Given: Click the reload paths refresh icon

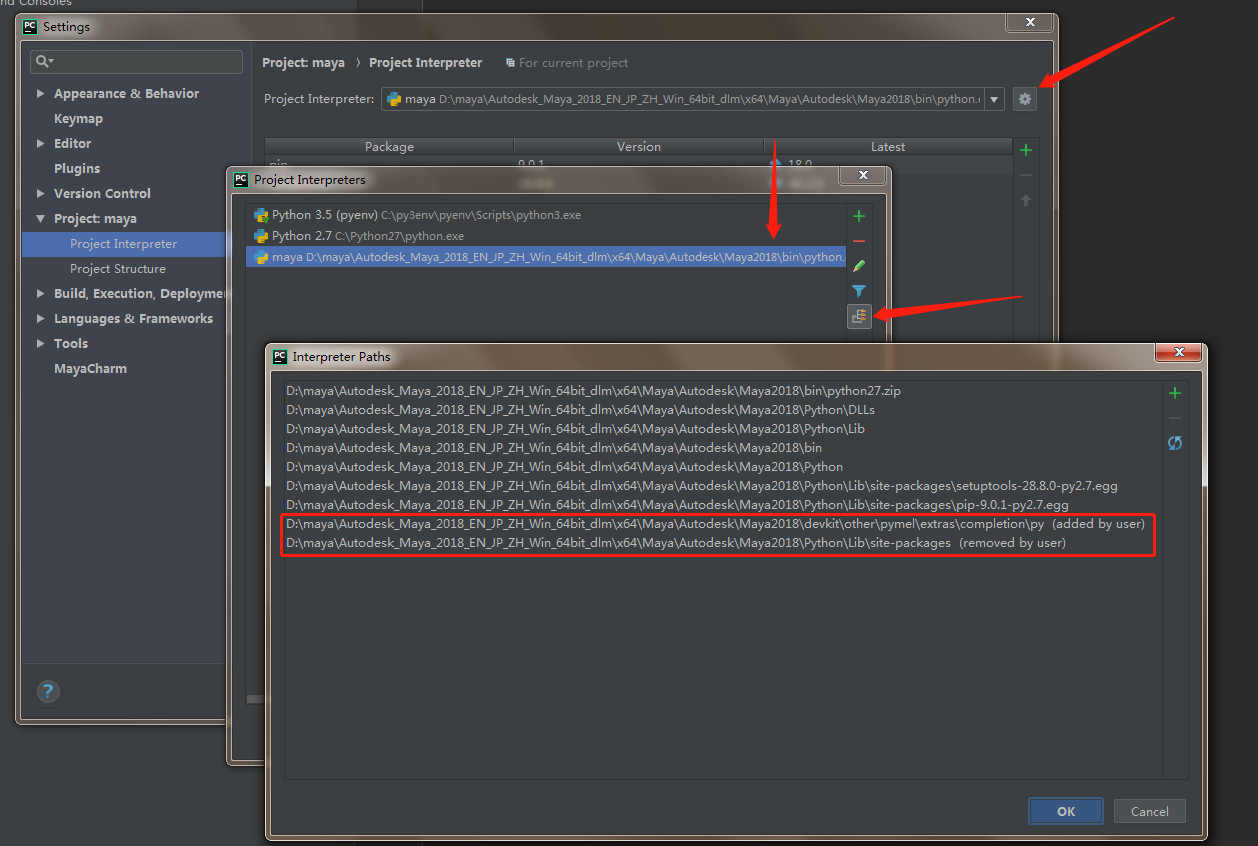Looking at the screenshot, I should tap(1175, 443).
